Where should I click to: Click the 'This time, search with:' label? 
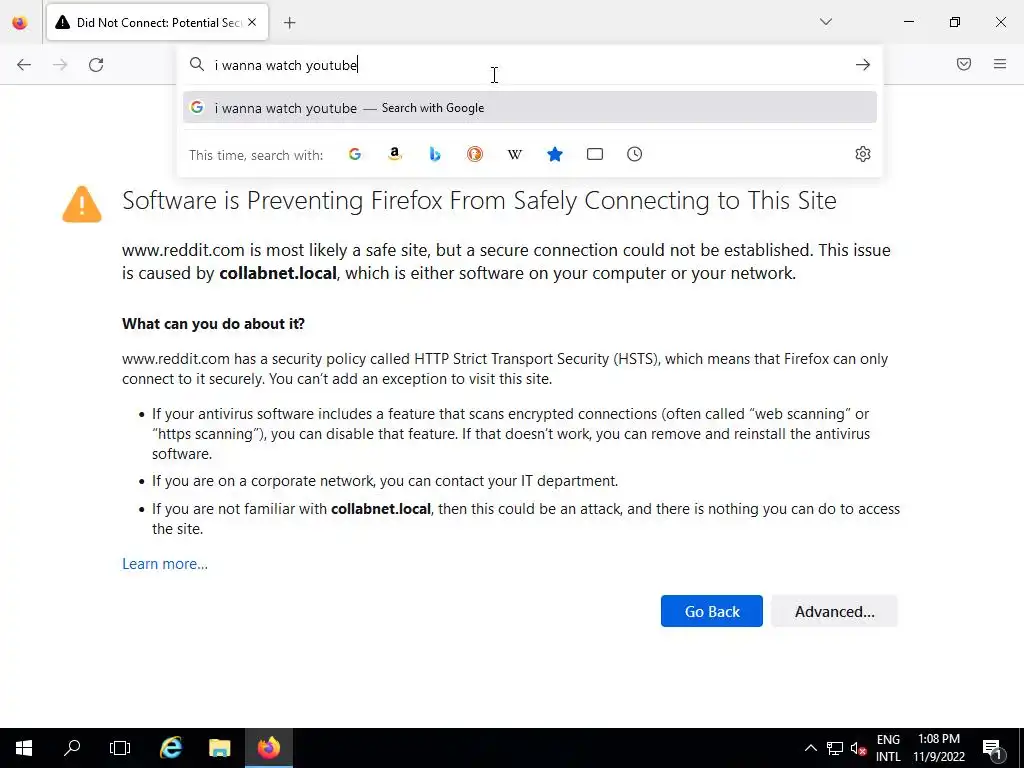pyautogui.click(x=256, y=155)
